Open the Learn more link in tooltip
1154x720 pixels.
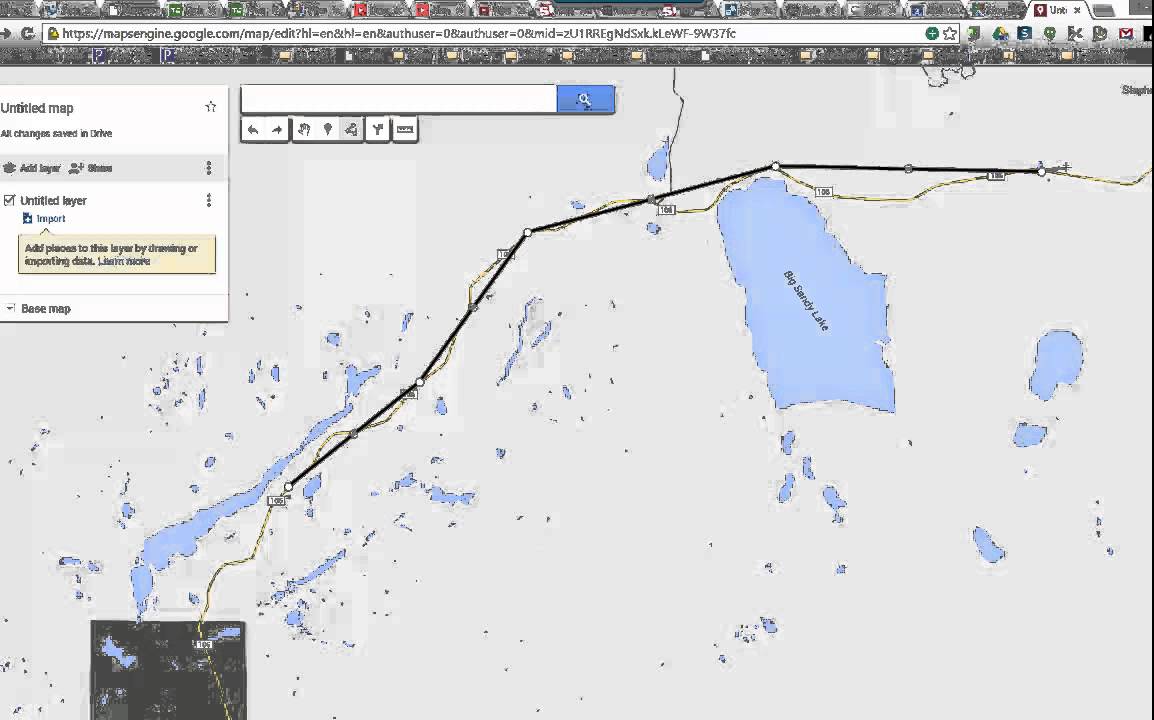[x=124, y=261]
